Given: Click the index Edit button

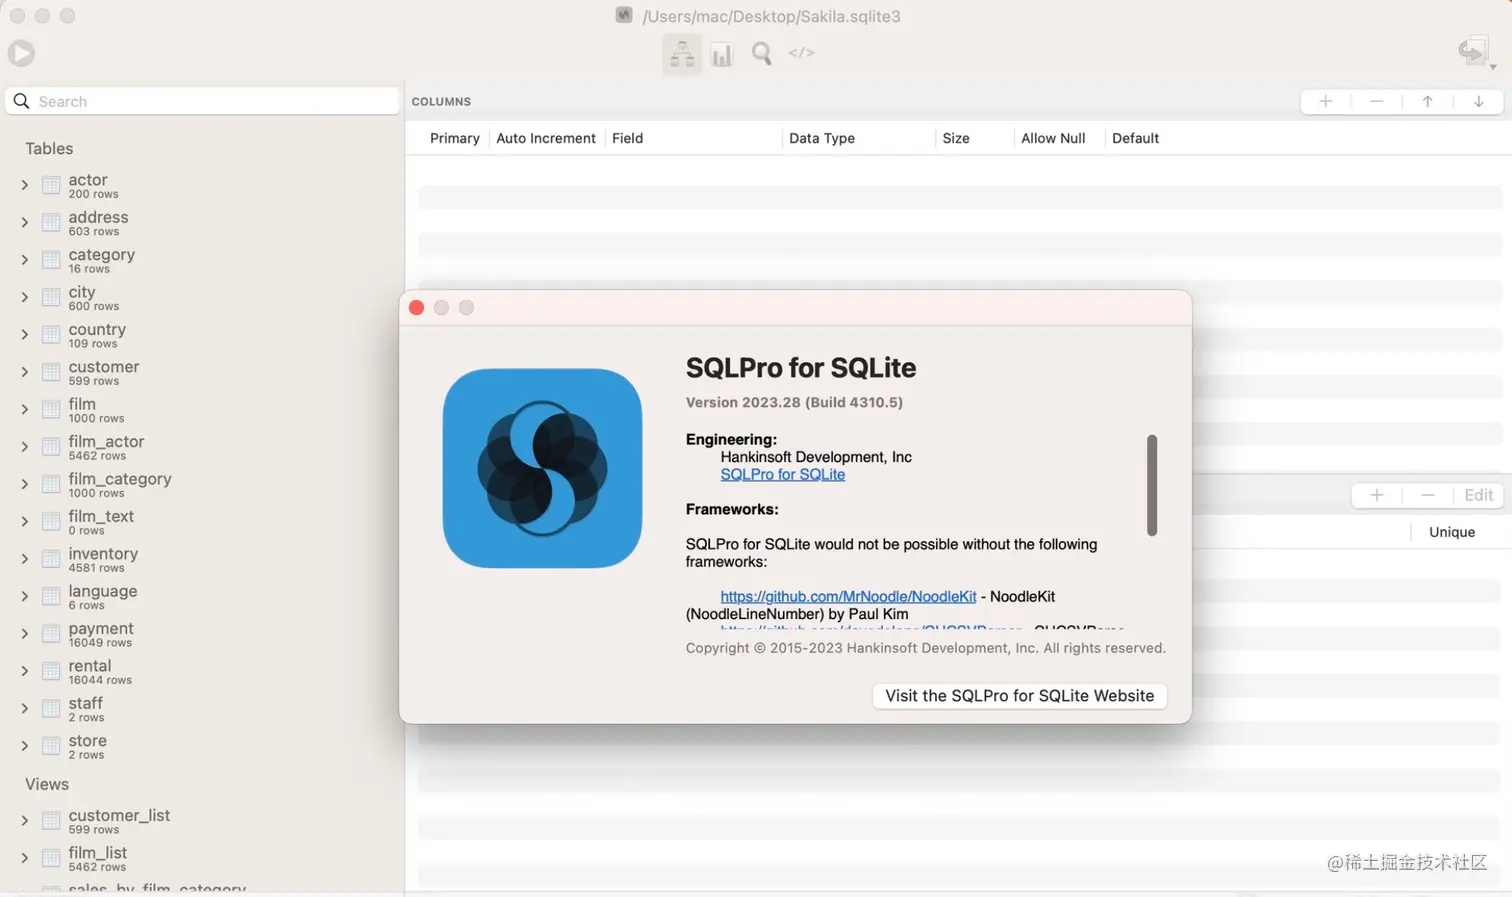Looking at the screenshot, I should pyautogui.click(x=1479, y=495).
